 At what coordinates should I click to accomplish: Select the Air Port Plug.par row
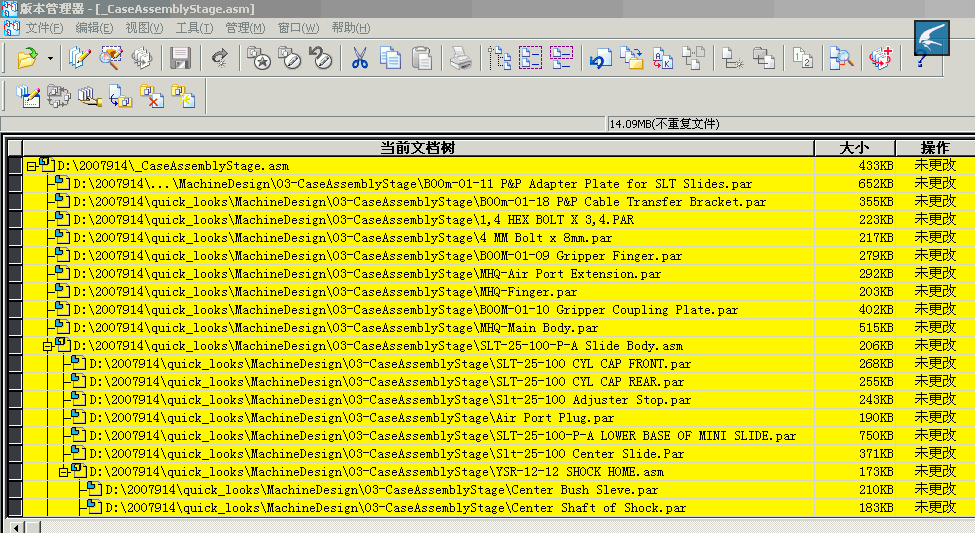(x=418, y=418)
